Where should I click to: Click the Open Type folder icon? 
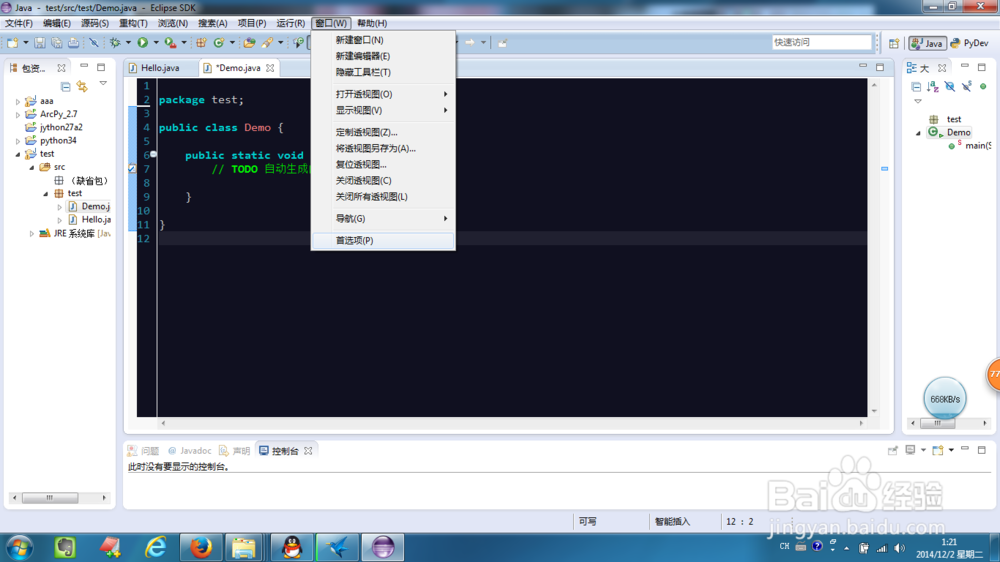click(x=249, y=43)
